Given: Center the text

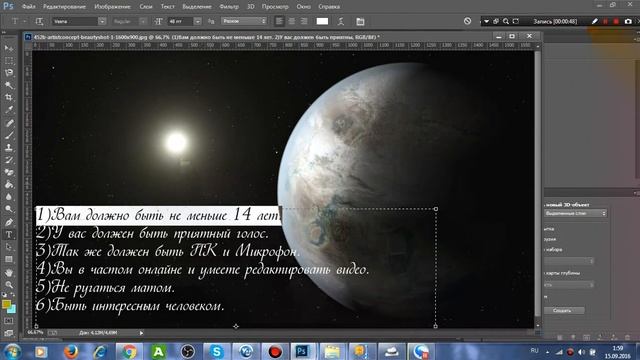Looking at the screenshot, I should point(292,21).
